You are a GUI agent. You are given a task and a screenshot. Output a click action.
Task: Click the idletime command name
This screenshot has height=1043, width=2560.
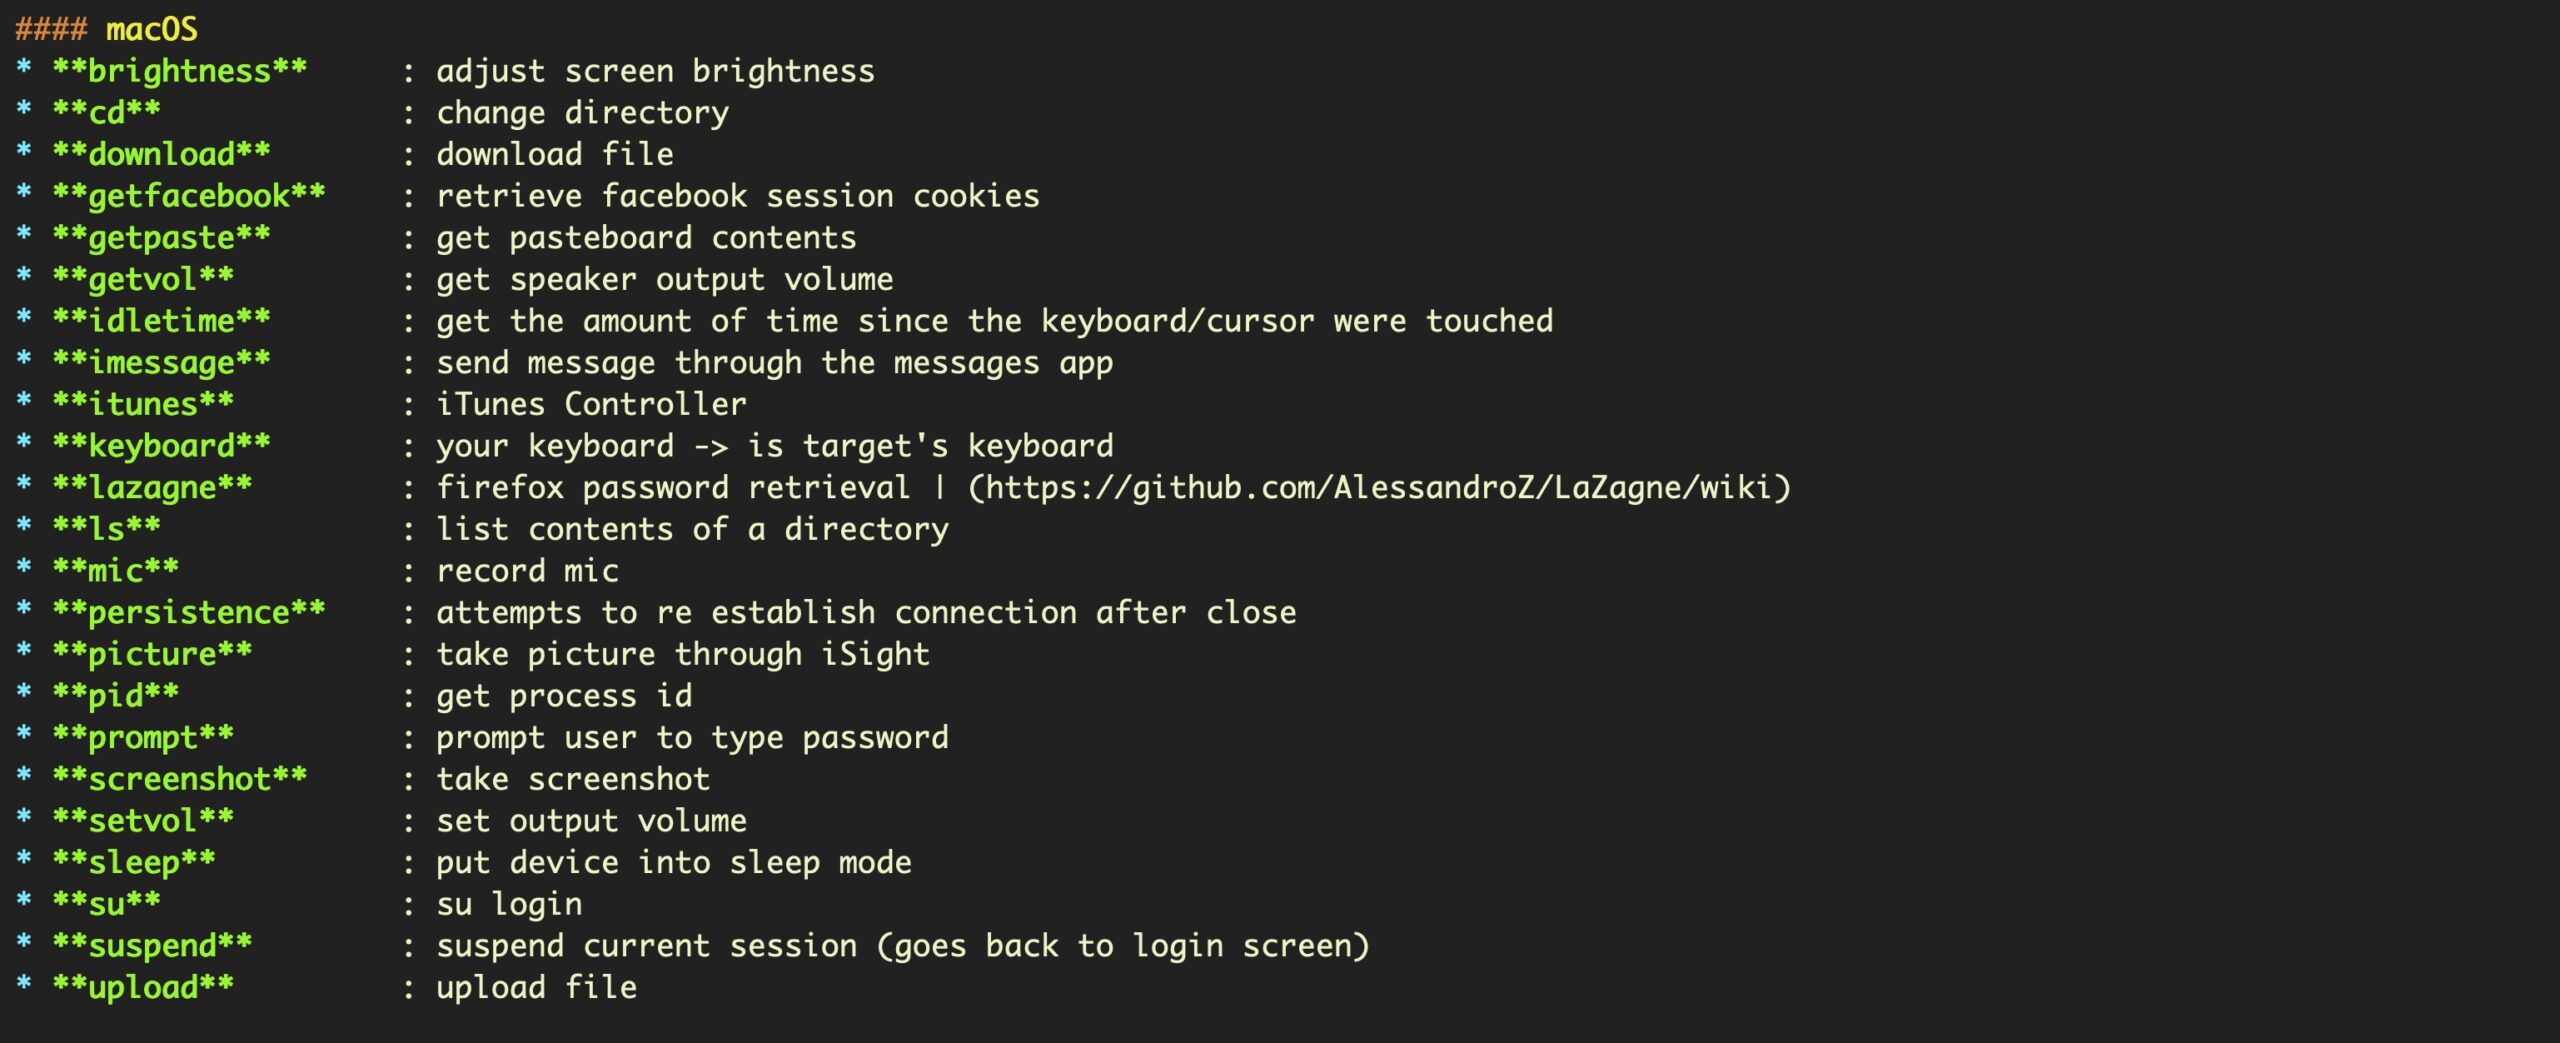click(x=161, y=321)
